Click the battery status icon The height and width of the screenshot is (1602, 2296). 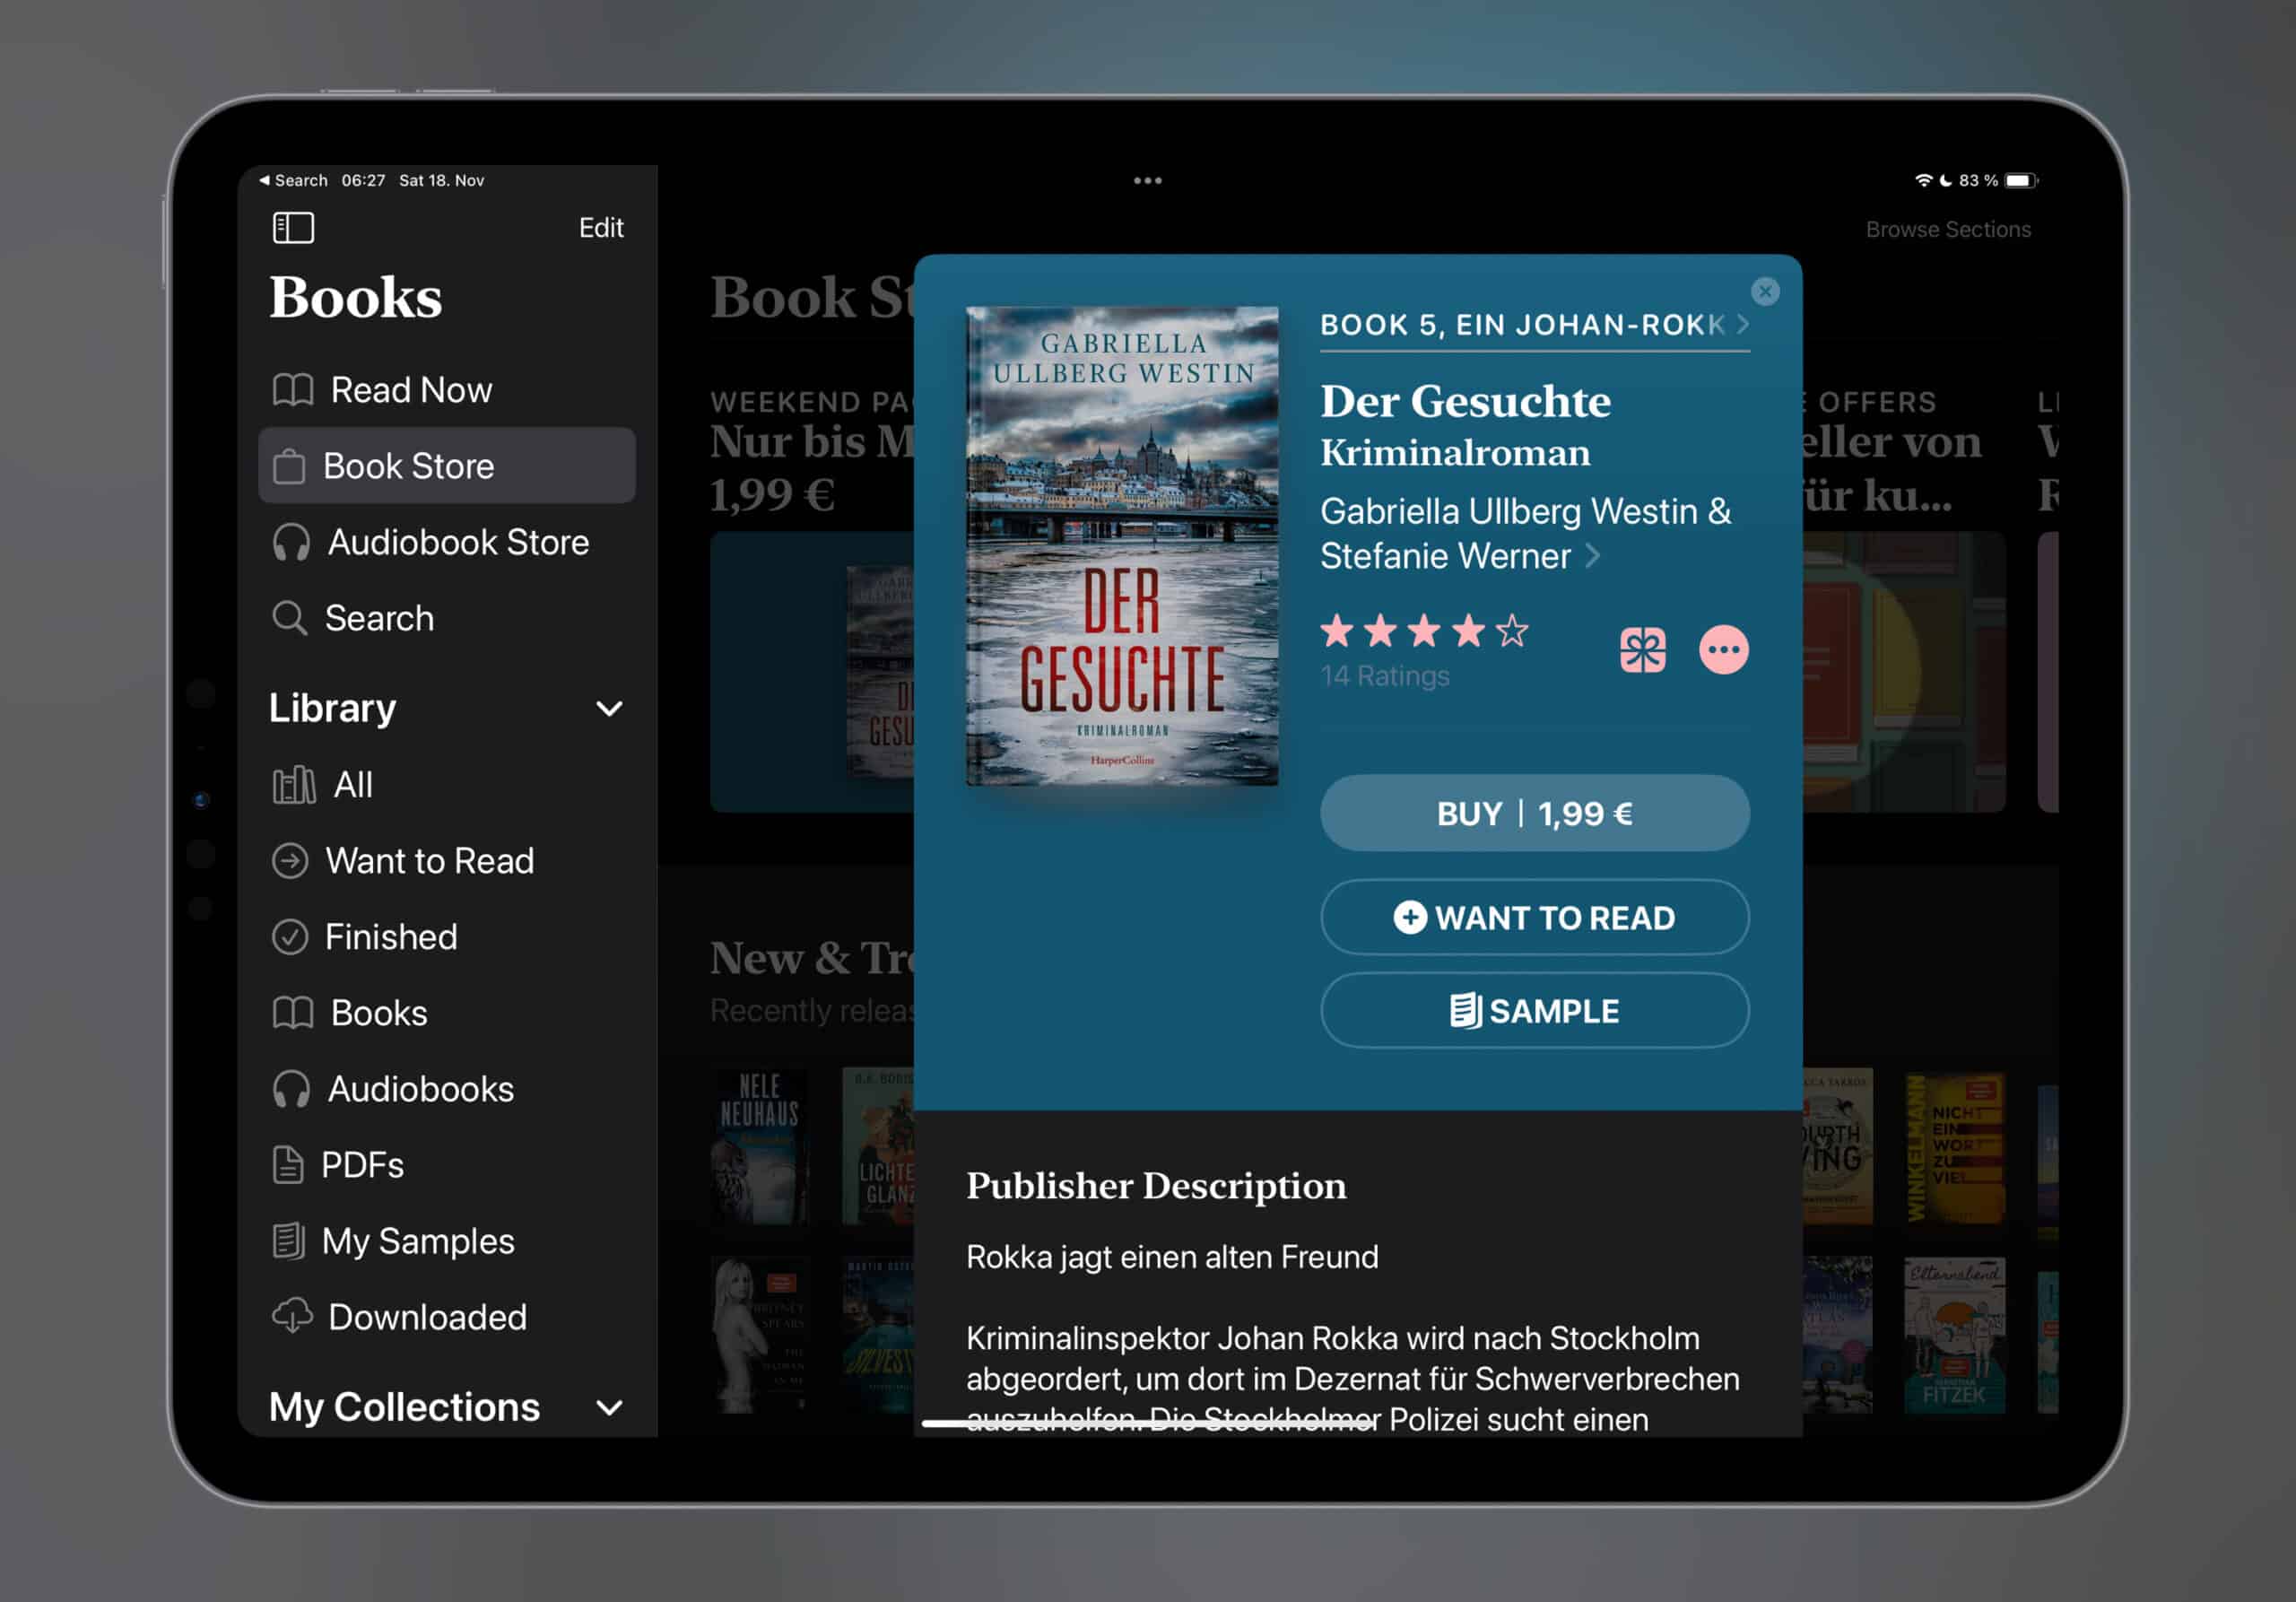coord(2021,181)
